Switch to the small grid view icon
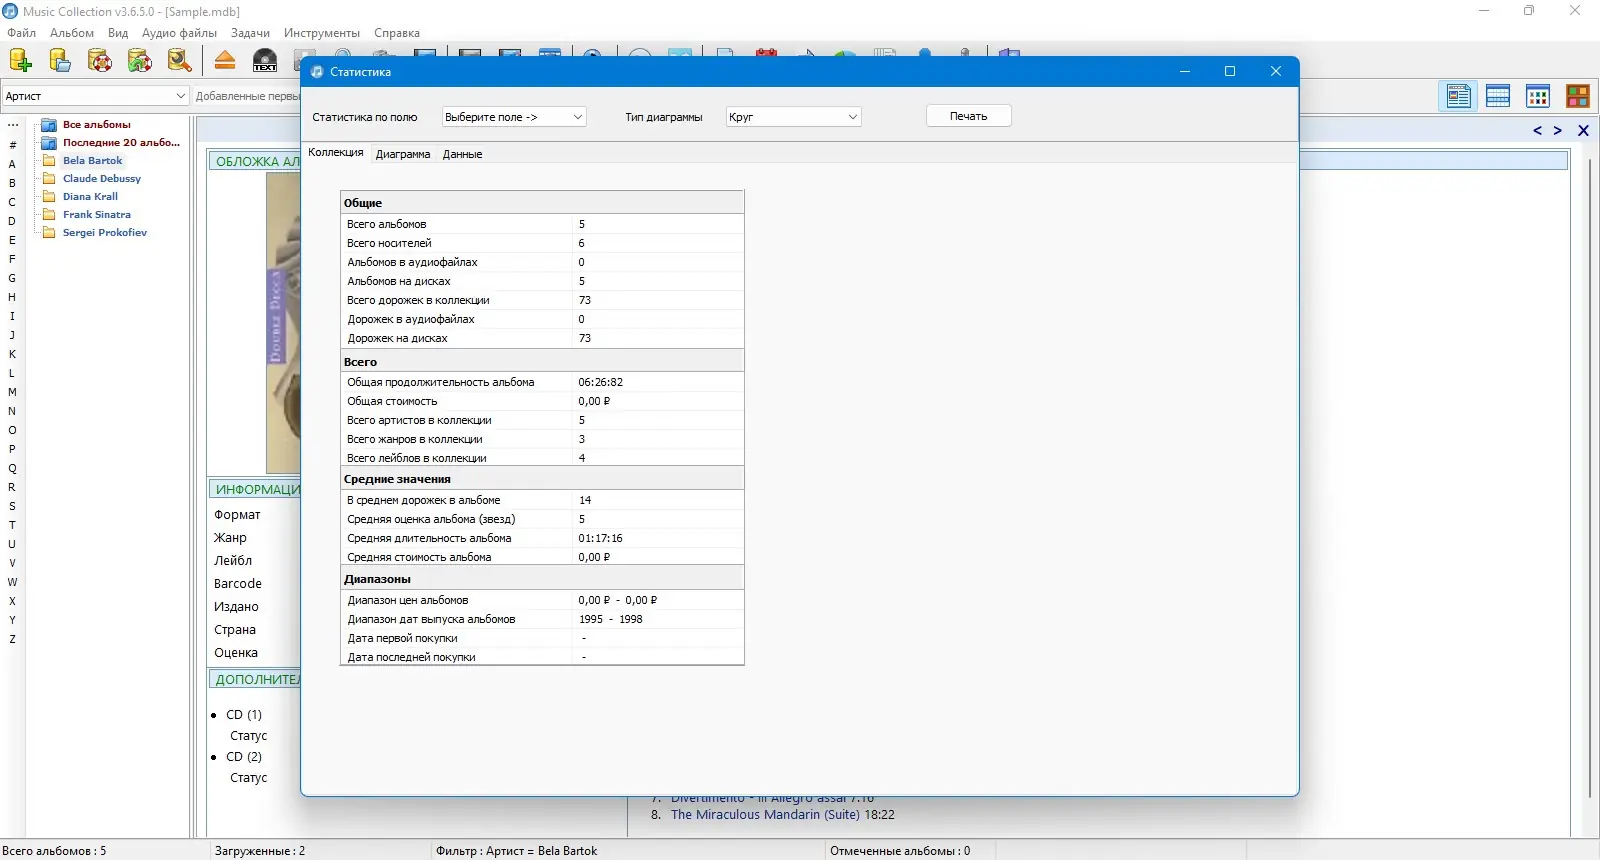 click(1538, 96)
